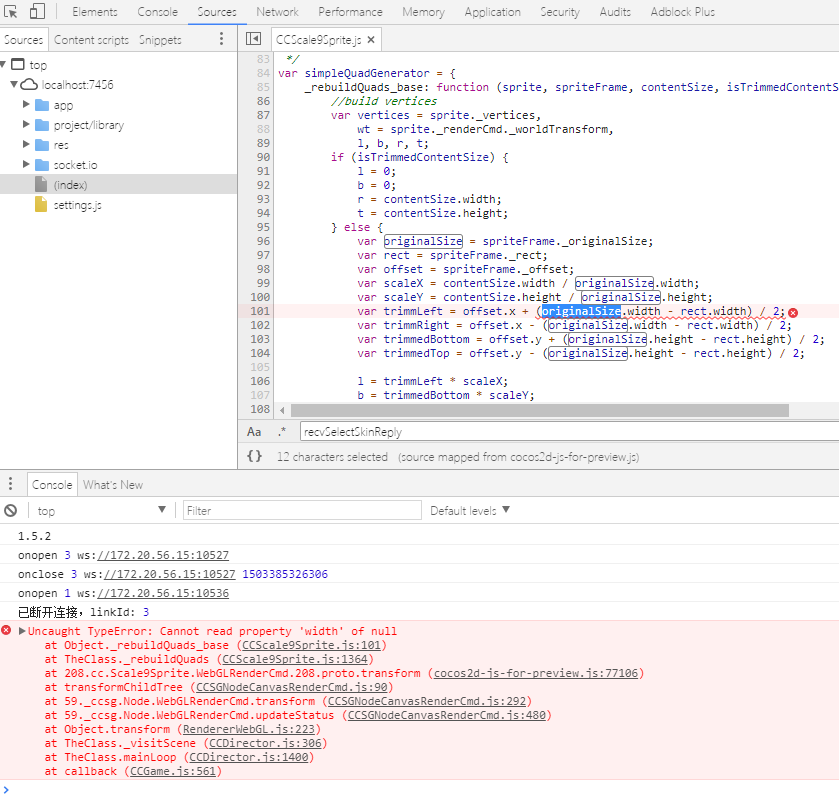Viewport: 839px width, 800px height.
Task: Toggle the device toolbar icon
Action: tap(37, 12)
